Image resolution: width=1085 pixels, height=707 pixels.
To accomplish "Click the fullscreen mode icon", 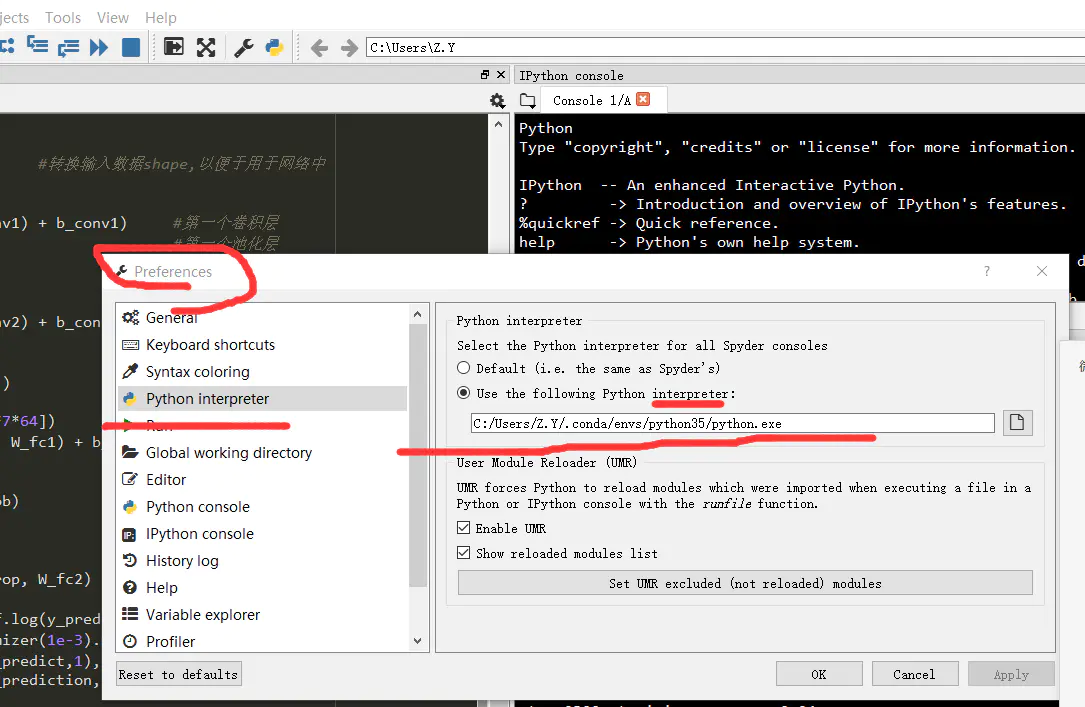I will coord(206,47).
